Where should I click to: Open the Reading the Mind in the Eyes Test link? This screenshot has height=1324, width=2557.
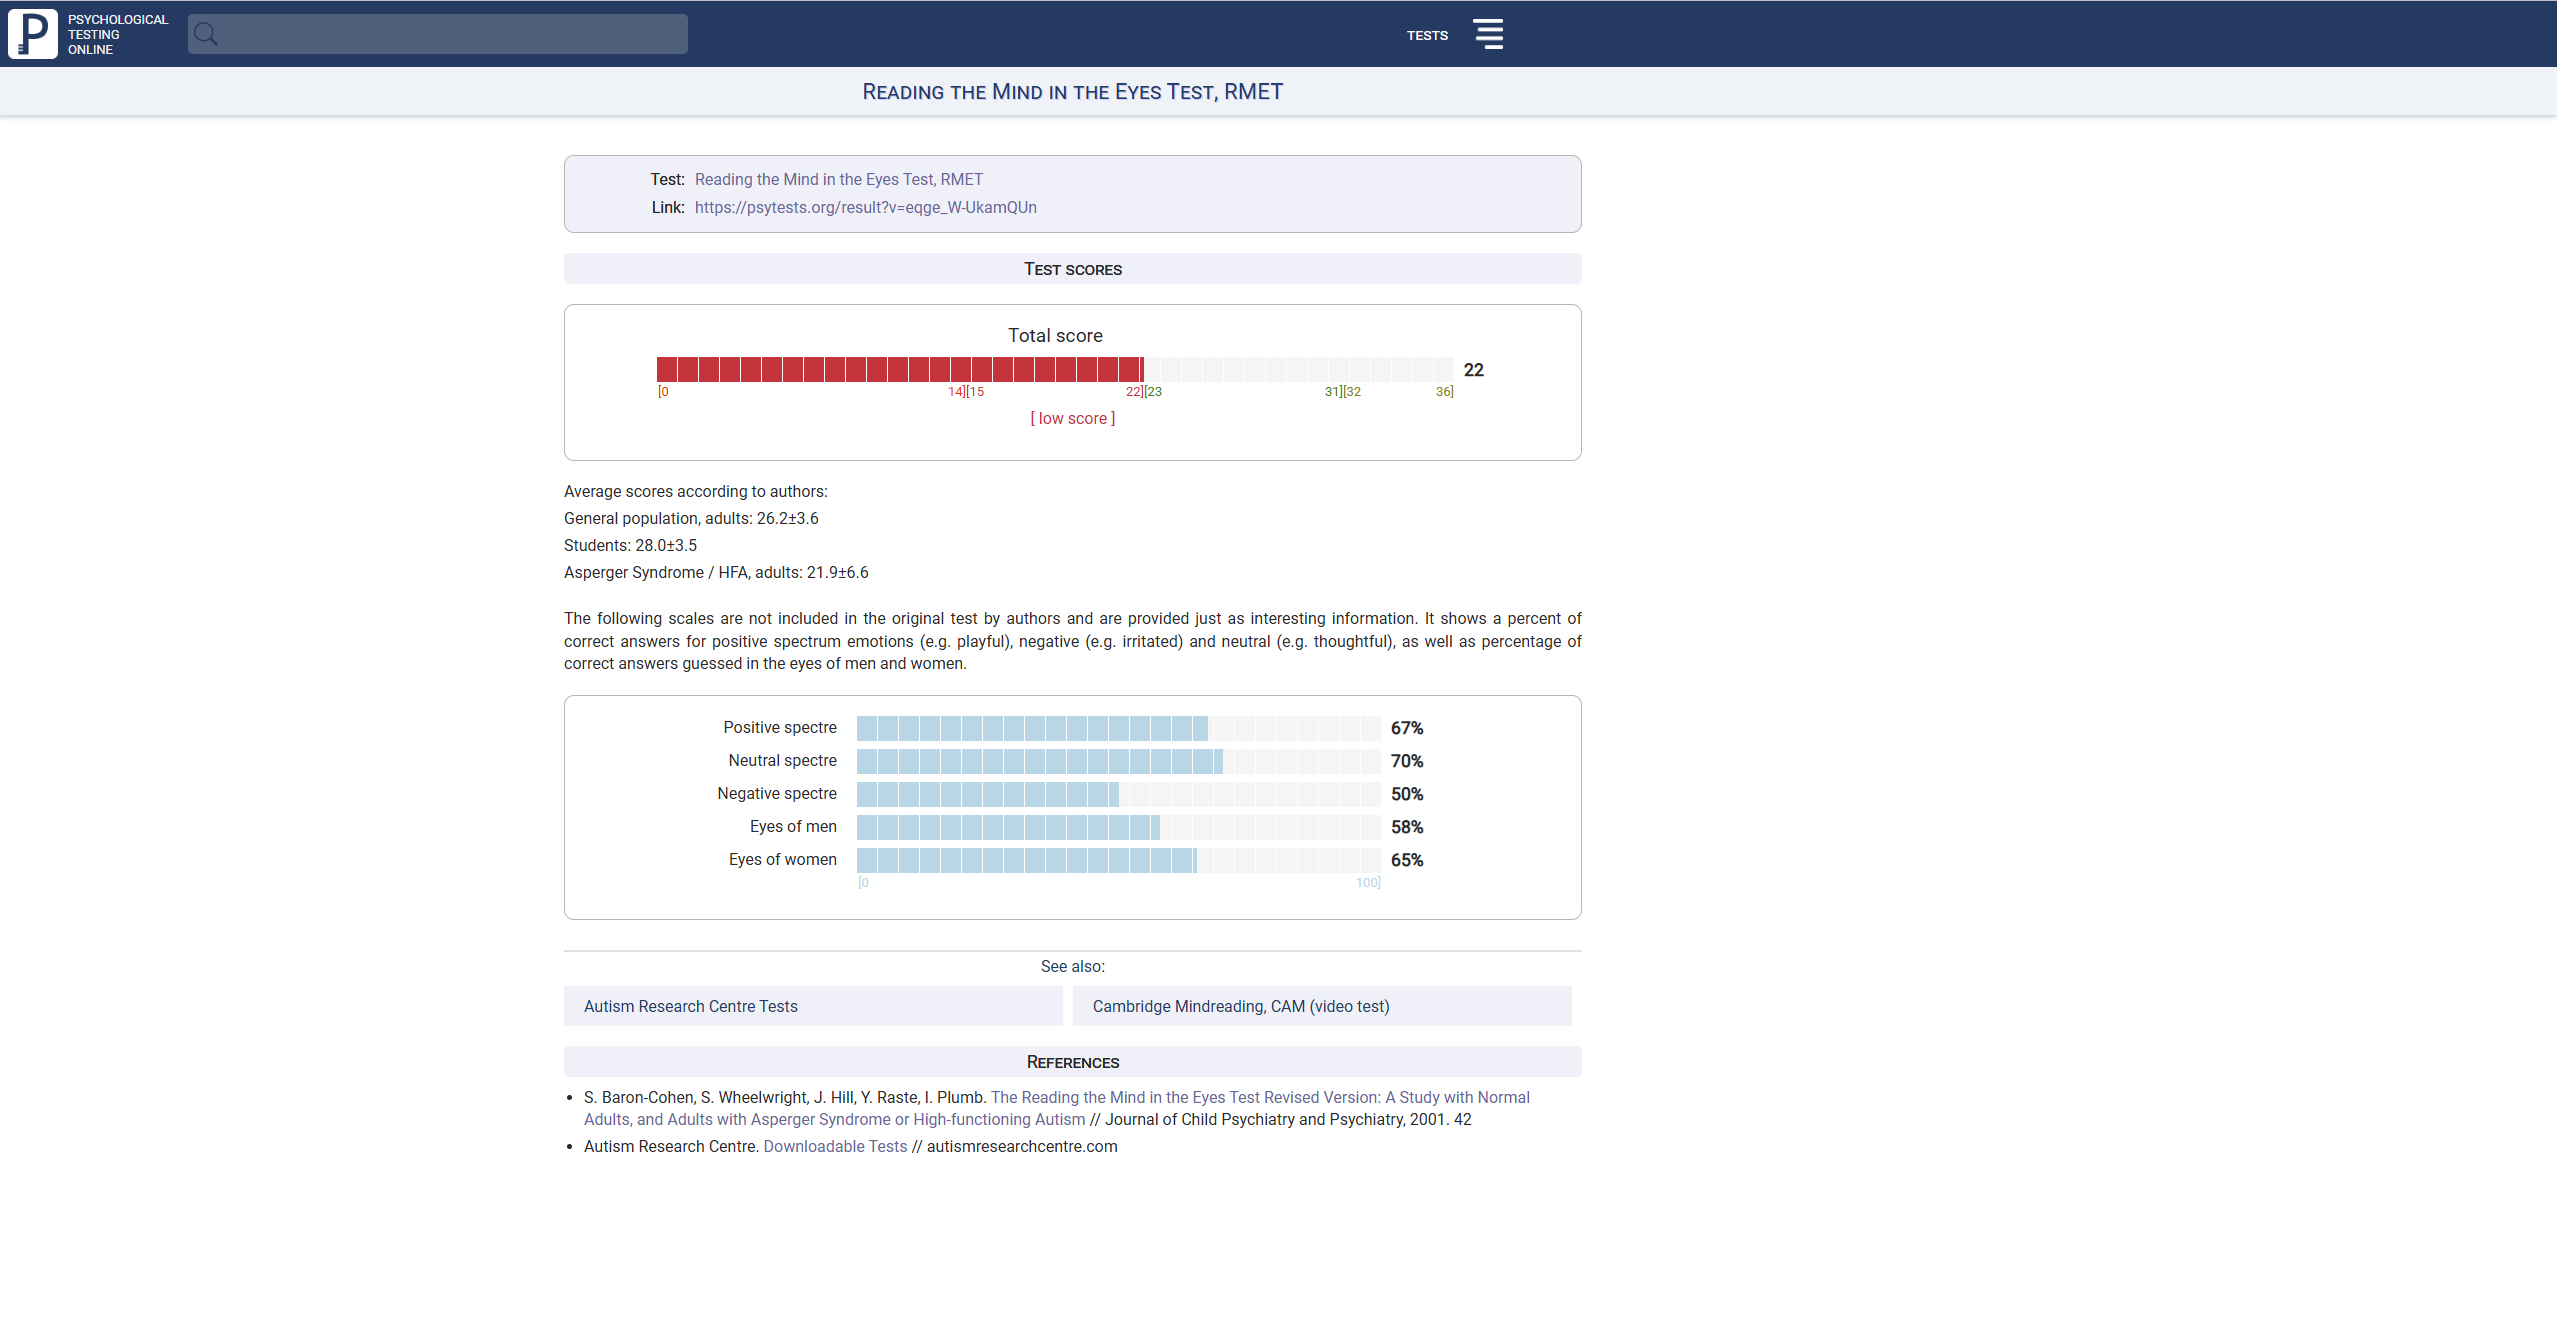(838, 179)
